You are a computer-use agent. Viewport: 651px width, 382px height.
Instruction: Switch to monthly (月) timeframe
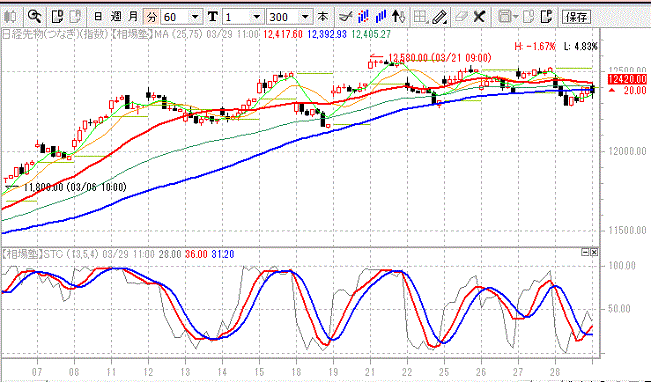pyautogui.click(x=133, y=17)
